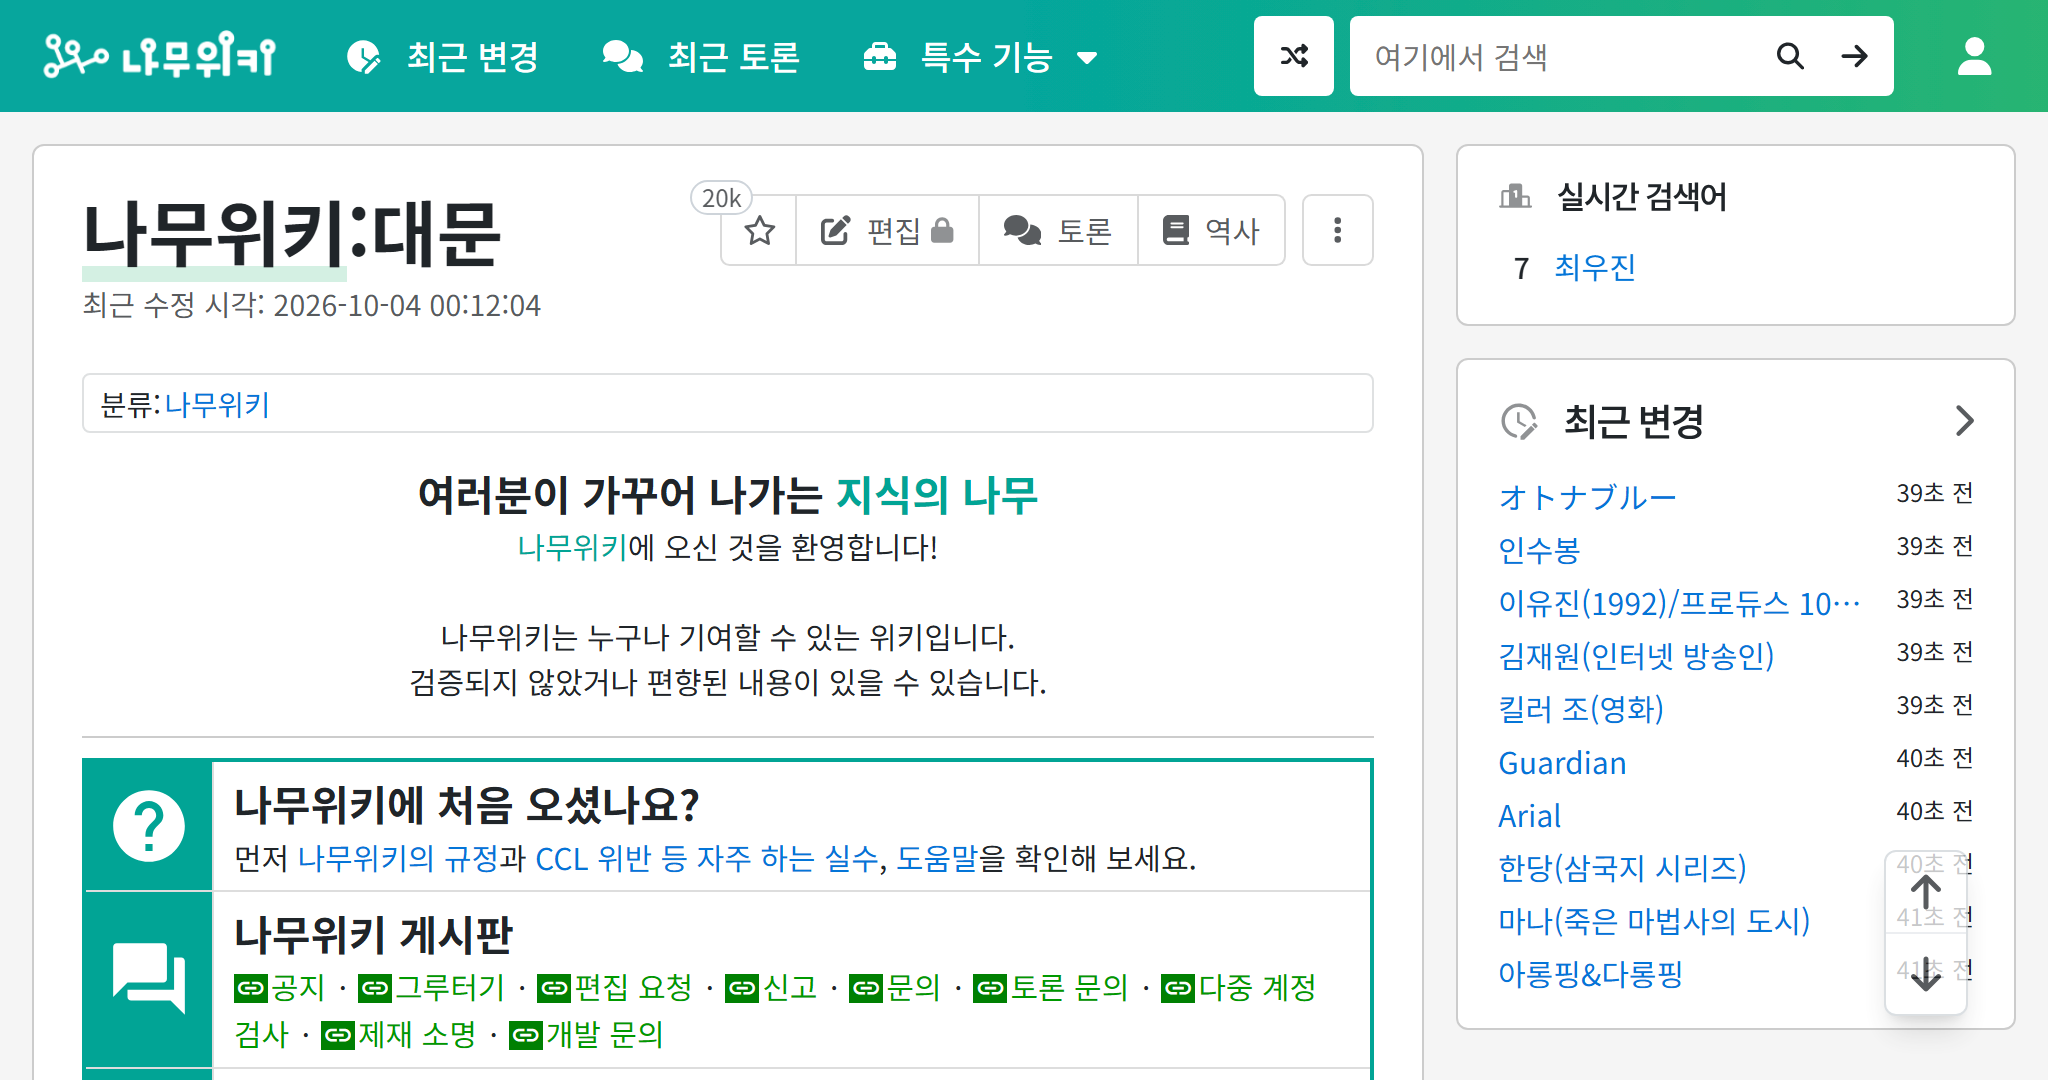Open the user profile icon
The width and height of the screenshot is (2048, 1080).
1974,56
